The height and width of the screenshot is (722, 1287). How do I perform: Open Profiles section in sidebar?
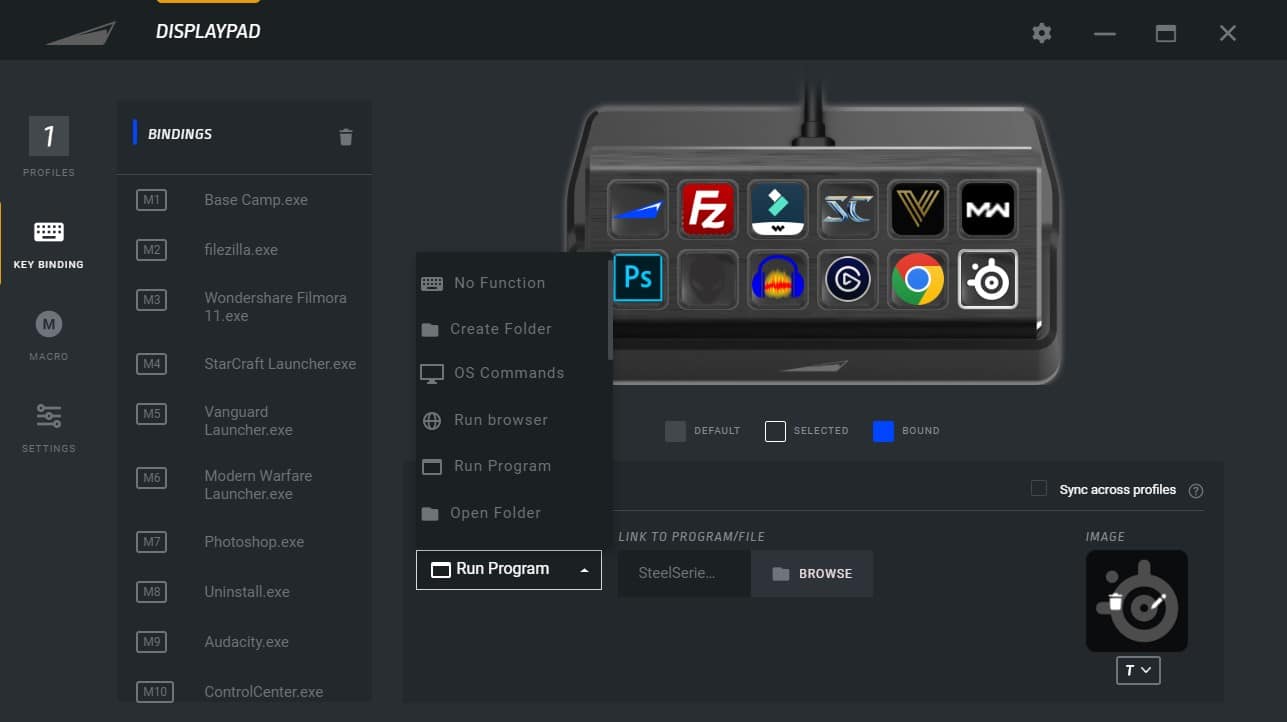click(49, 146)
